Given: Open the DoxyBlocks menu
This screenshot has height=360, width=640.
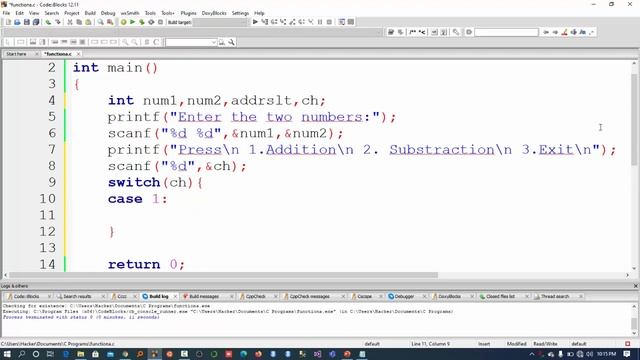Looking at the screenshot, I should (214, 13).
